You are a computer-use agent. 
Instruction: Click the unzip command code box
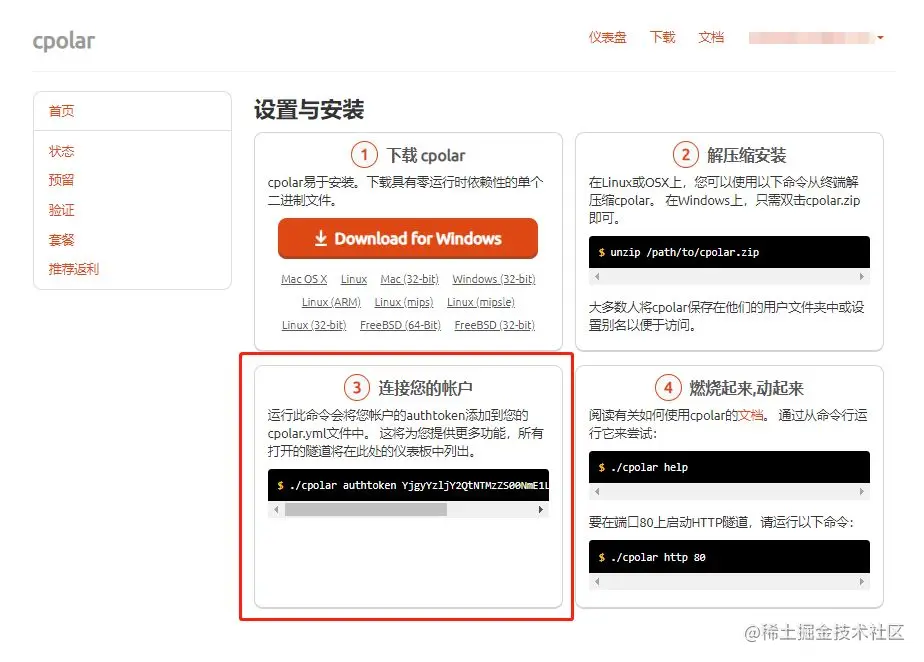[729, 252]
